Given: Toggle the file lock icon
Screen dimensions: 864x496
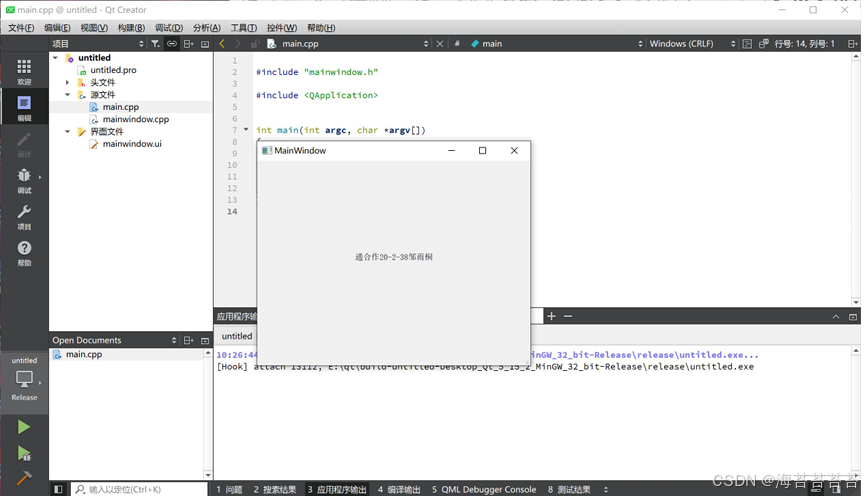Looking at the screenshot, I should (x=254, y=44).
